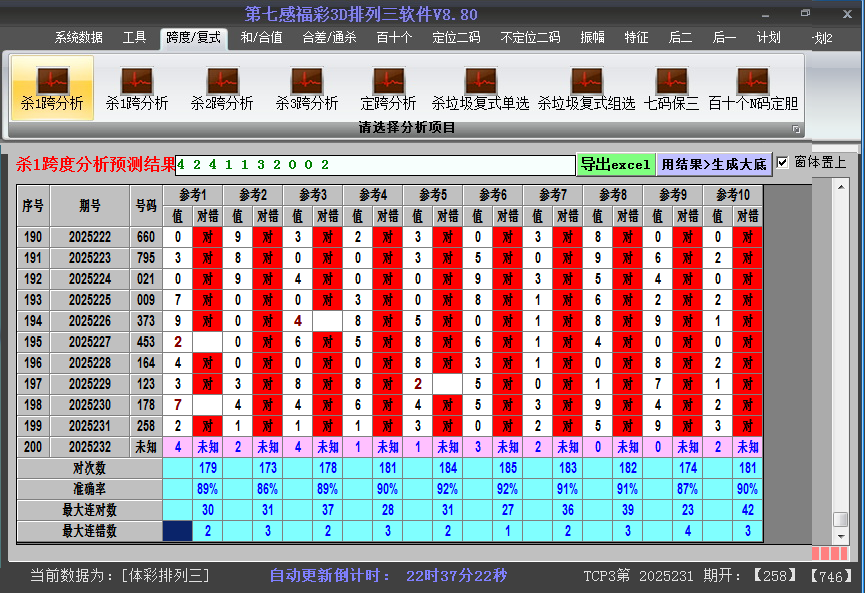The image size is (865, 593).
Task: Click the 号码 cell 373
Action: [146, 321]
